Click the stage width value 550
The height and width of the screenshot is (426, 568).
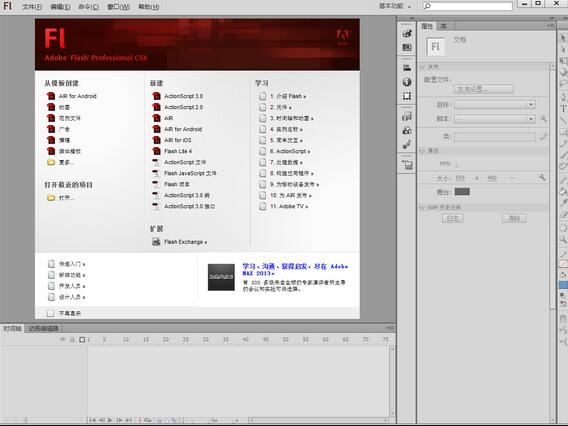pos(460,178)
